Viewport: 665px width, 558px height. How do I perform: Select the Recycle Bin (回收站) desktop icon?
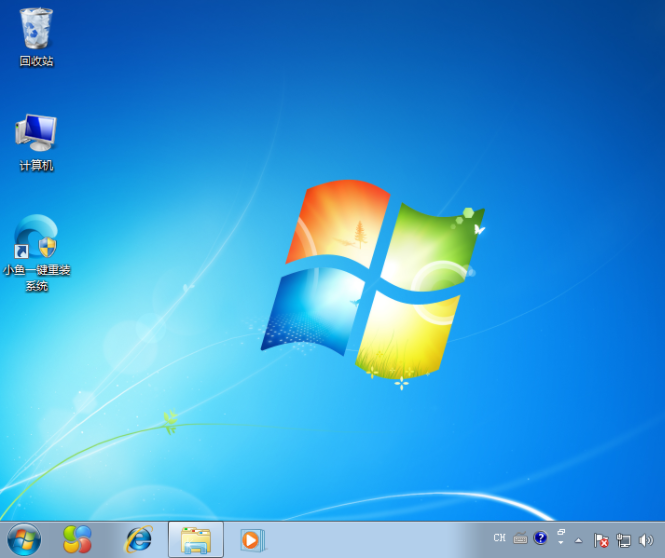coord(36,30)
